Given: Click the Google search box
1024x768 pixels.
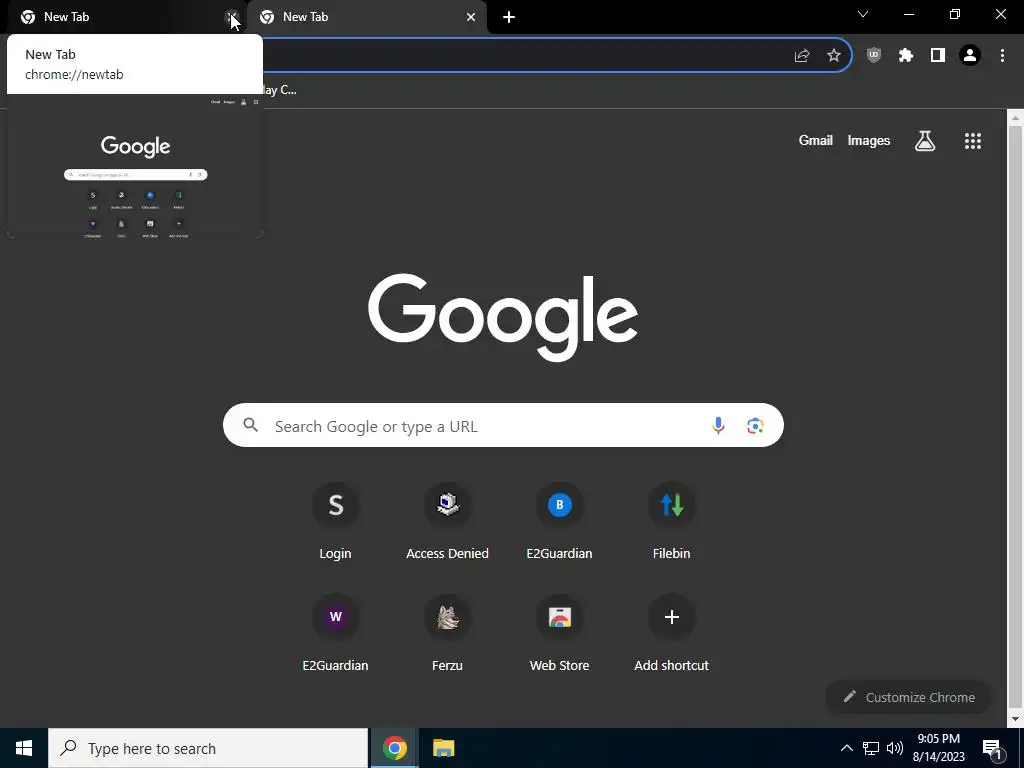Looking at the screenshot, I should click(x=503, y=425).
